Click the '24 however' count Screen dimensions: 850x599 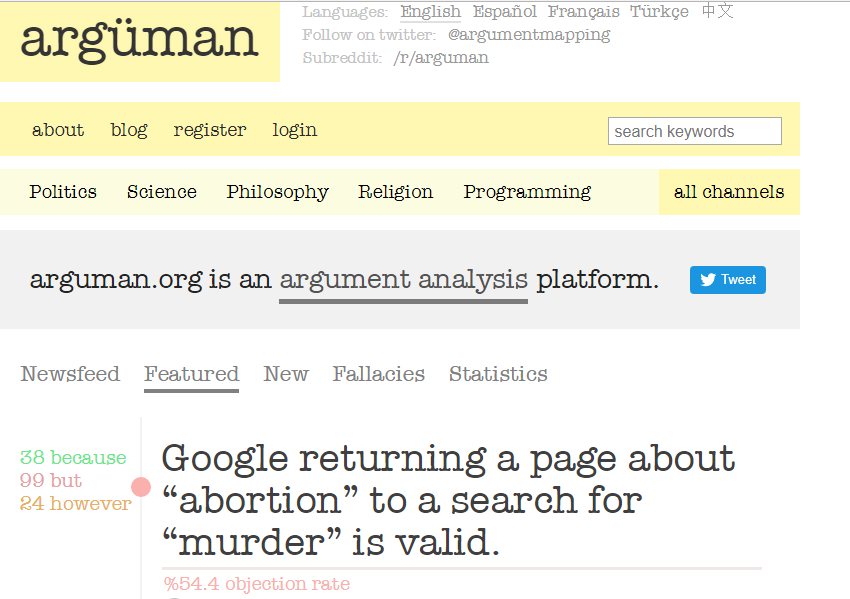point(75,504)
